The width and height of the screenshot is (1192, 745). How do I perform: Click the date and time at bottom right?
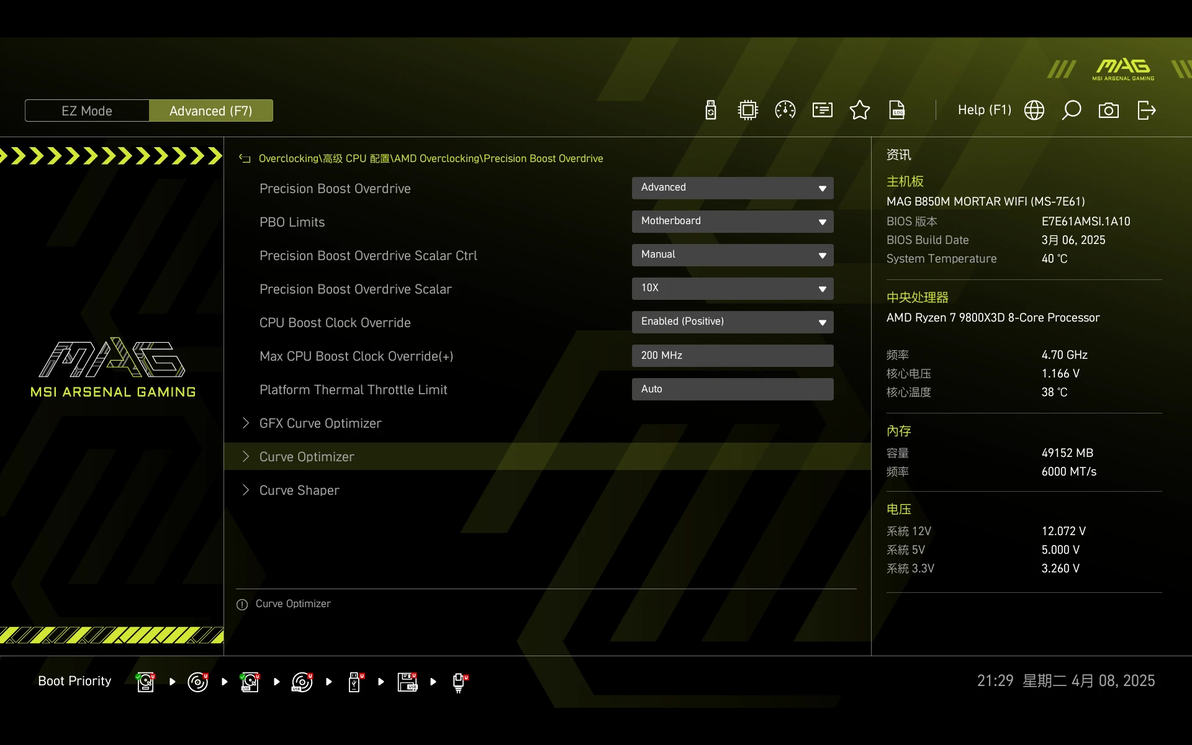tap(1066, 681)
